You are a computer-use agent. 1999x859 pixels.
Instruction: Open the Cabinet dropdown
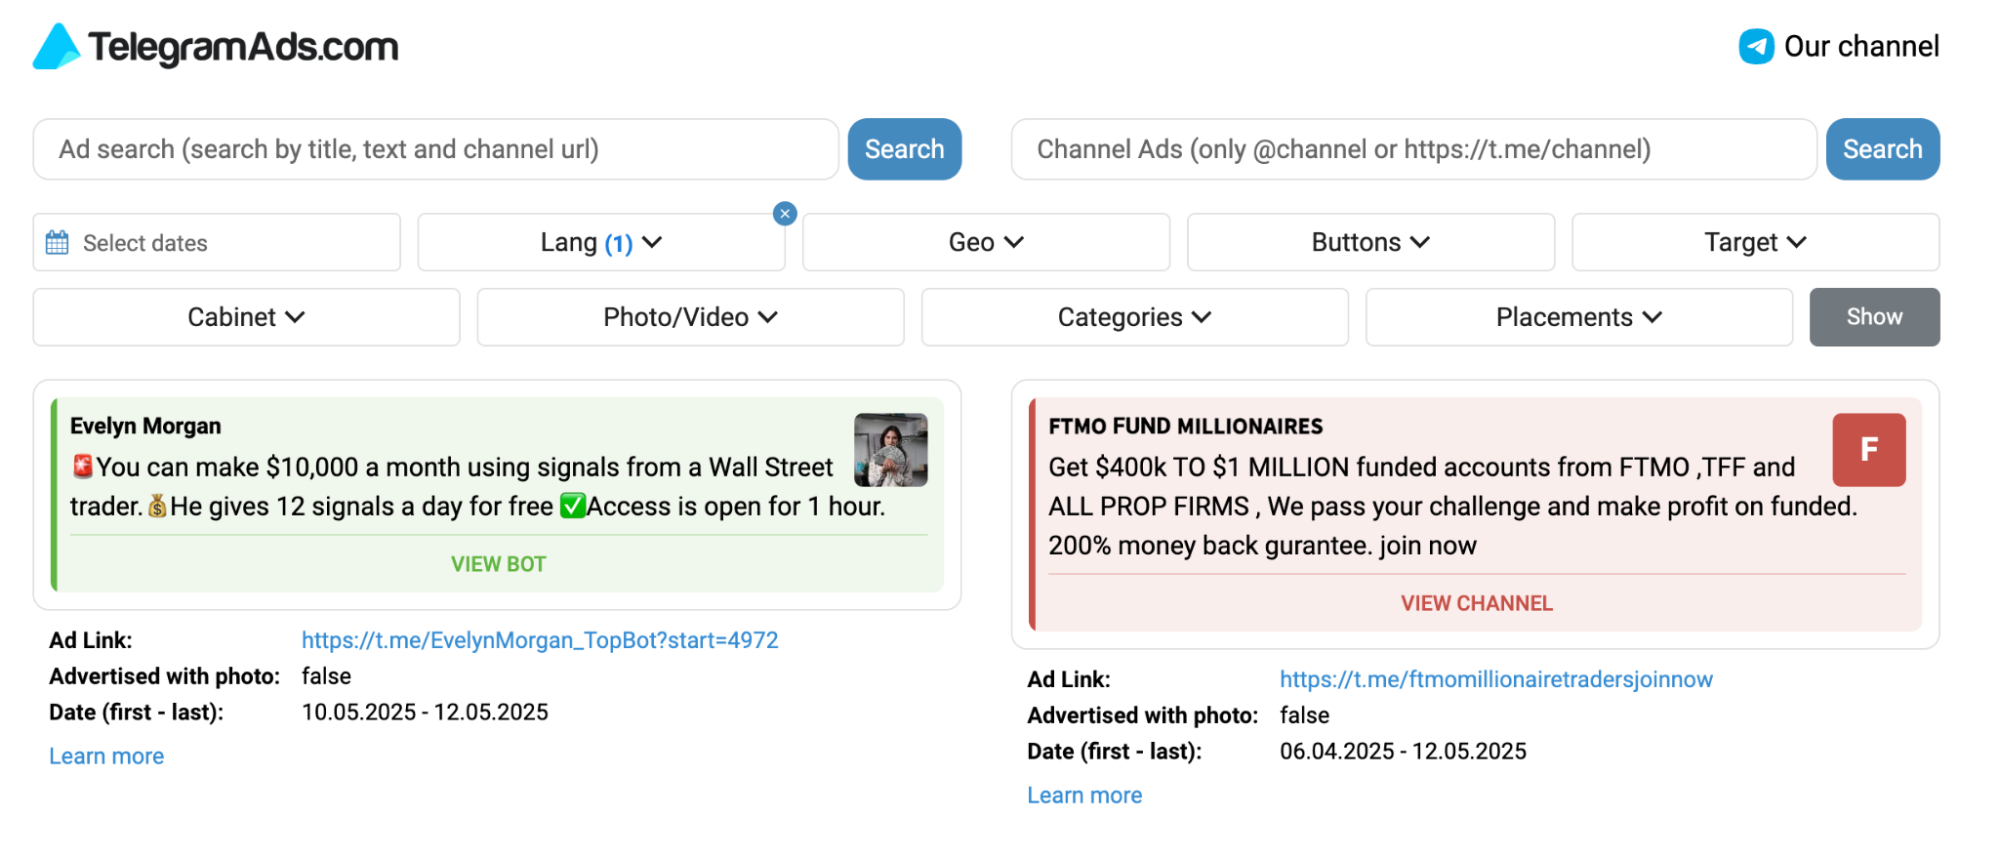pyautogui.click(x=246, y=317)
